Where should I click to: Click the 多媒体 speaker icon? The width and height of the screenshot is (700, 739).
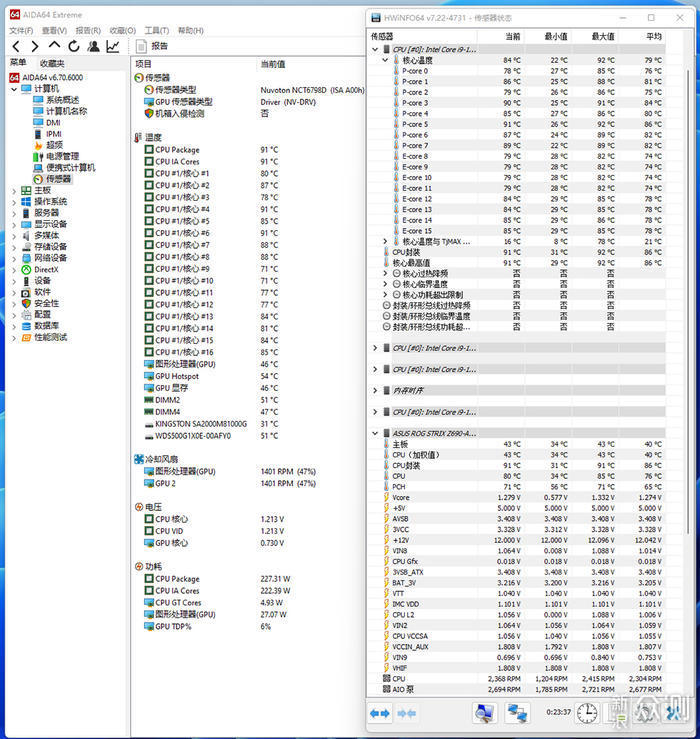[26, 236]
